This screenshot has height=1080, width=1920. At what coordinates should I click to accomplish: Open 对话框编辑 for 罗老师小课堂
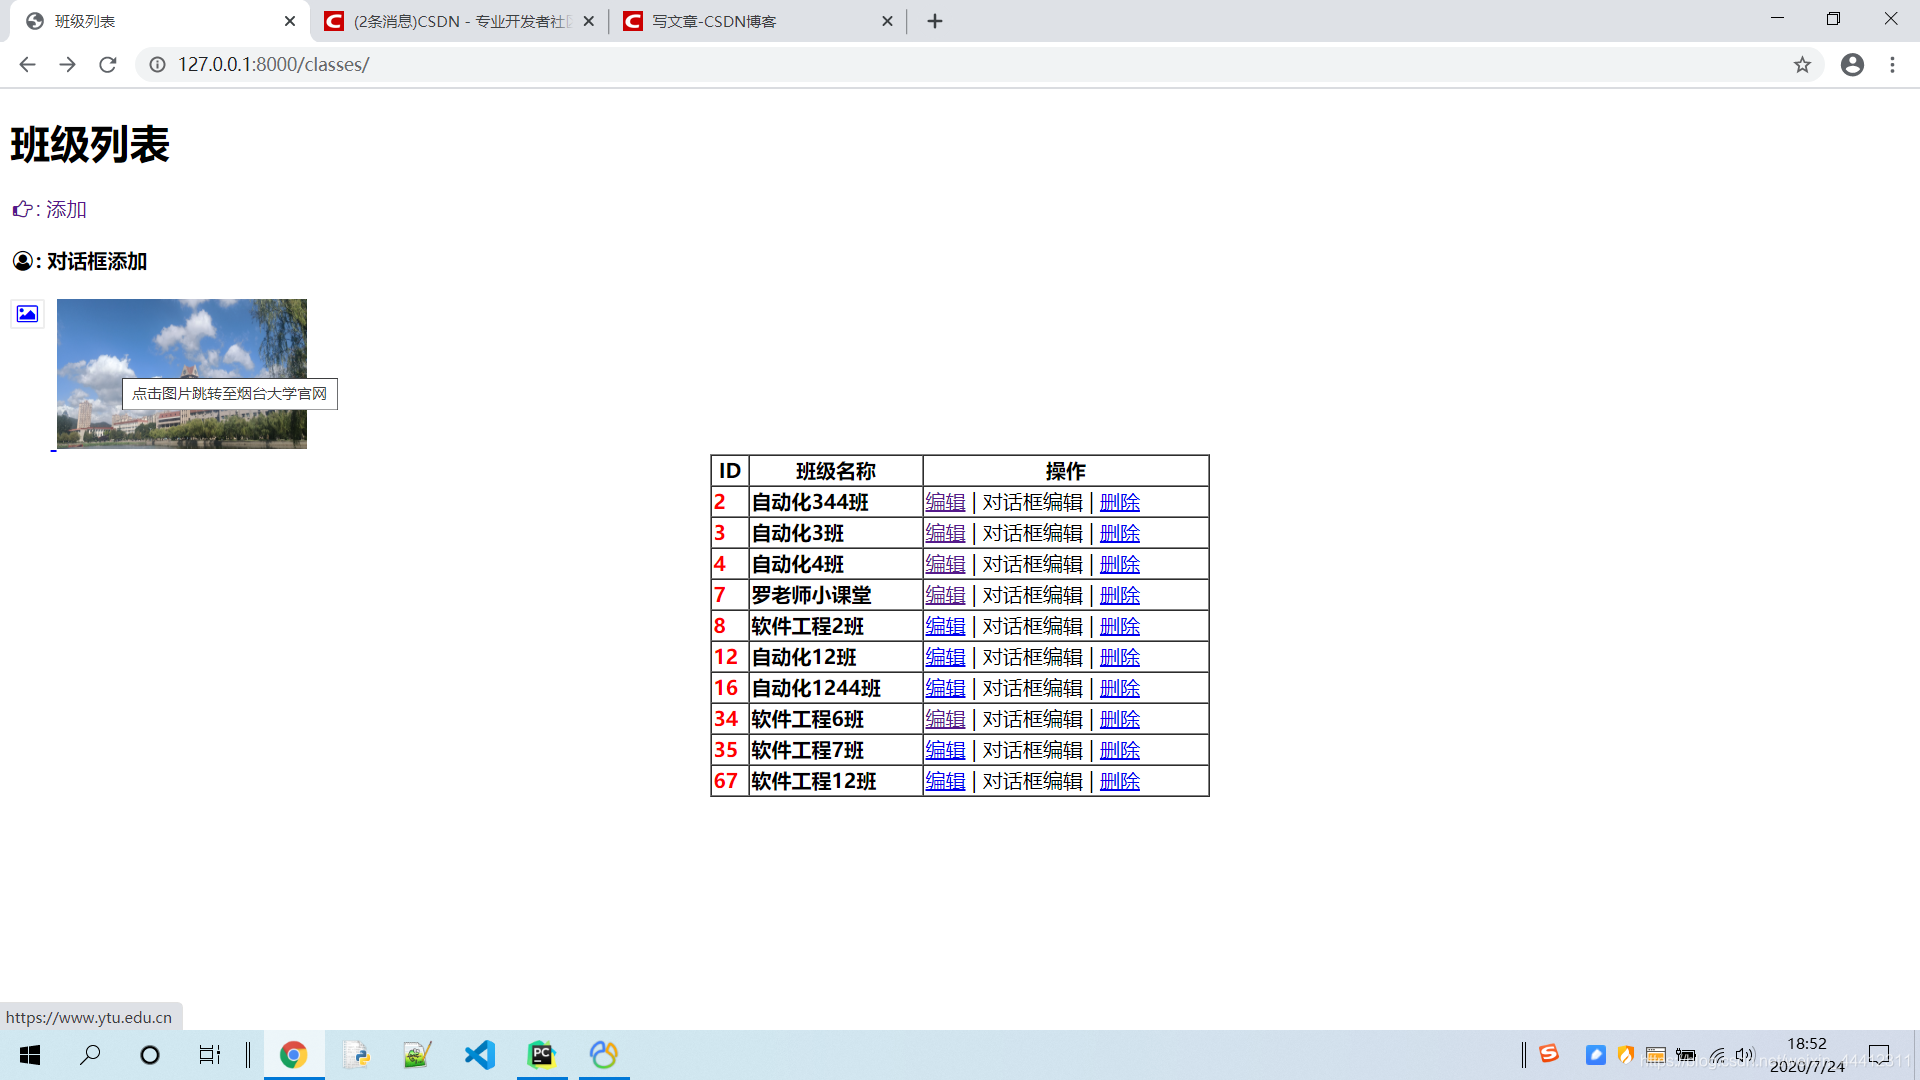tap(1033, 595)
